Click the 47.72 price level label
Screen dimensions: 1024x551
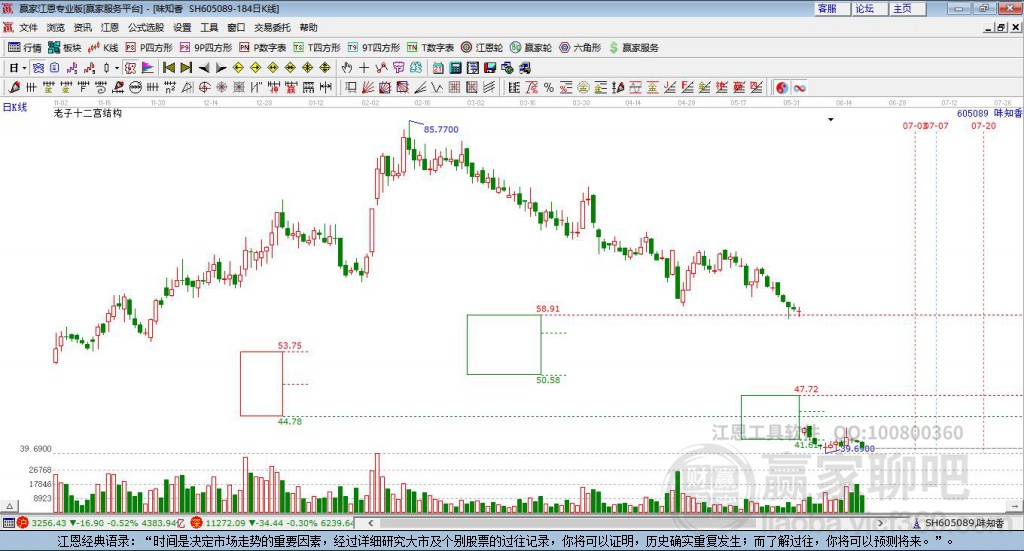point(806,389)
